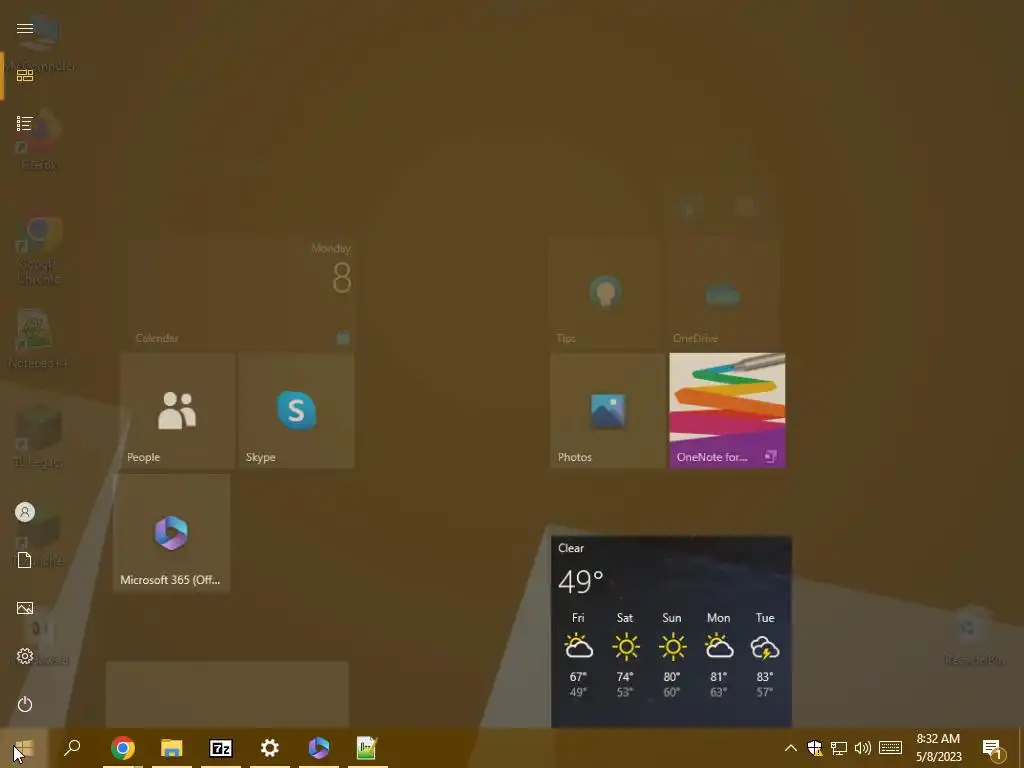Click the Sun forecast in Weather tile
1024x768 pixels.
pyautogui.click(x=672, y=656)
